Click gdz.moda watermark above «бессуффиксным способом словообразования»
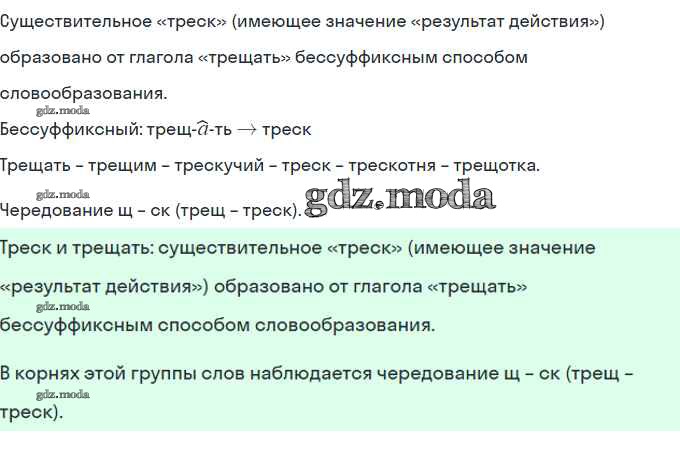The height and width of the screenshot is (466, 680). [63, 306]
